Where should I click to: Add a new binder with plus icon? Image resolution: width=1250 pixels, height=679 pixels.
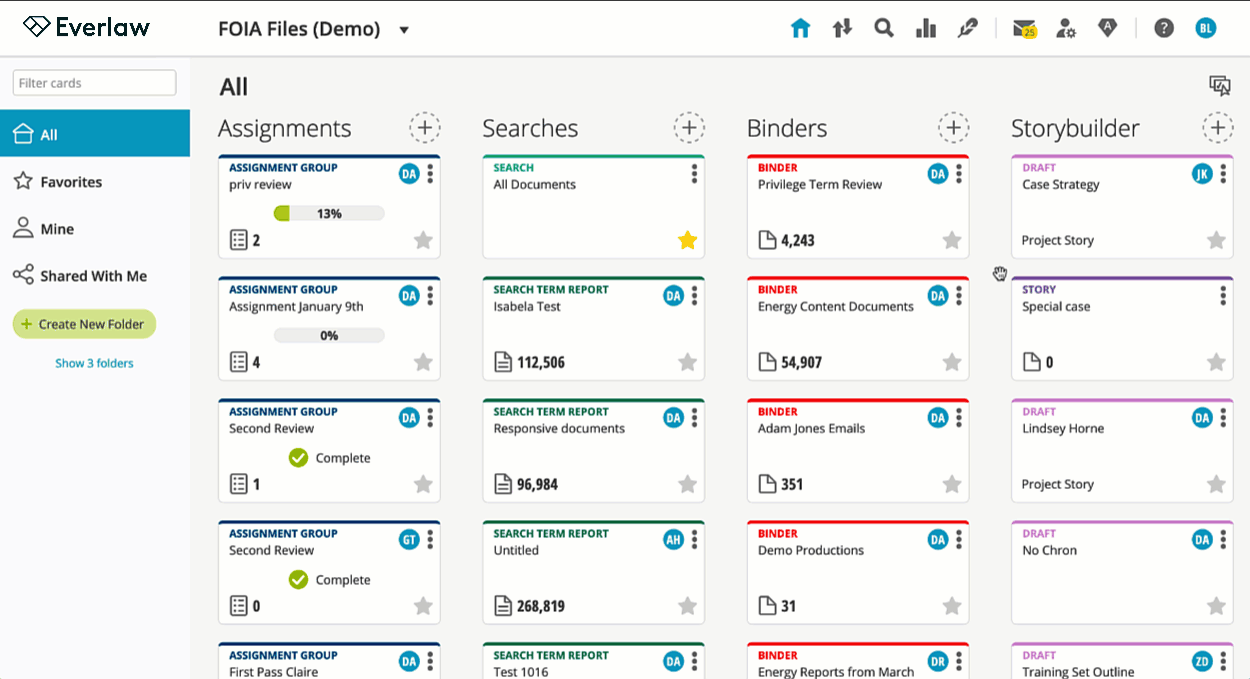pos(953,128)
